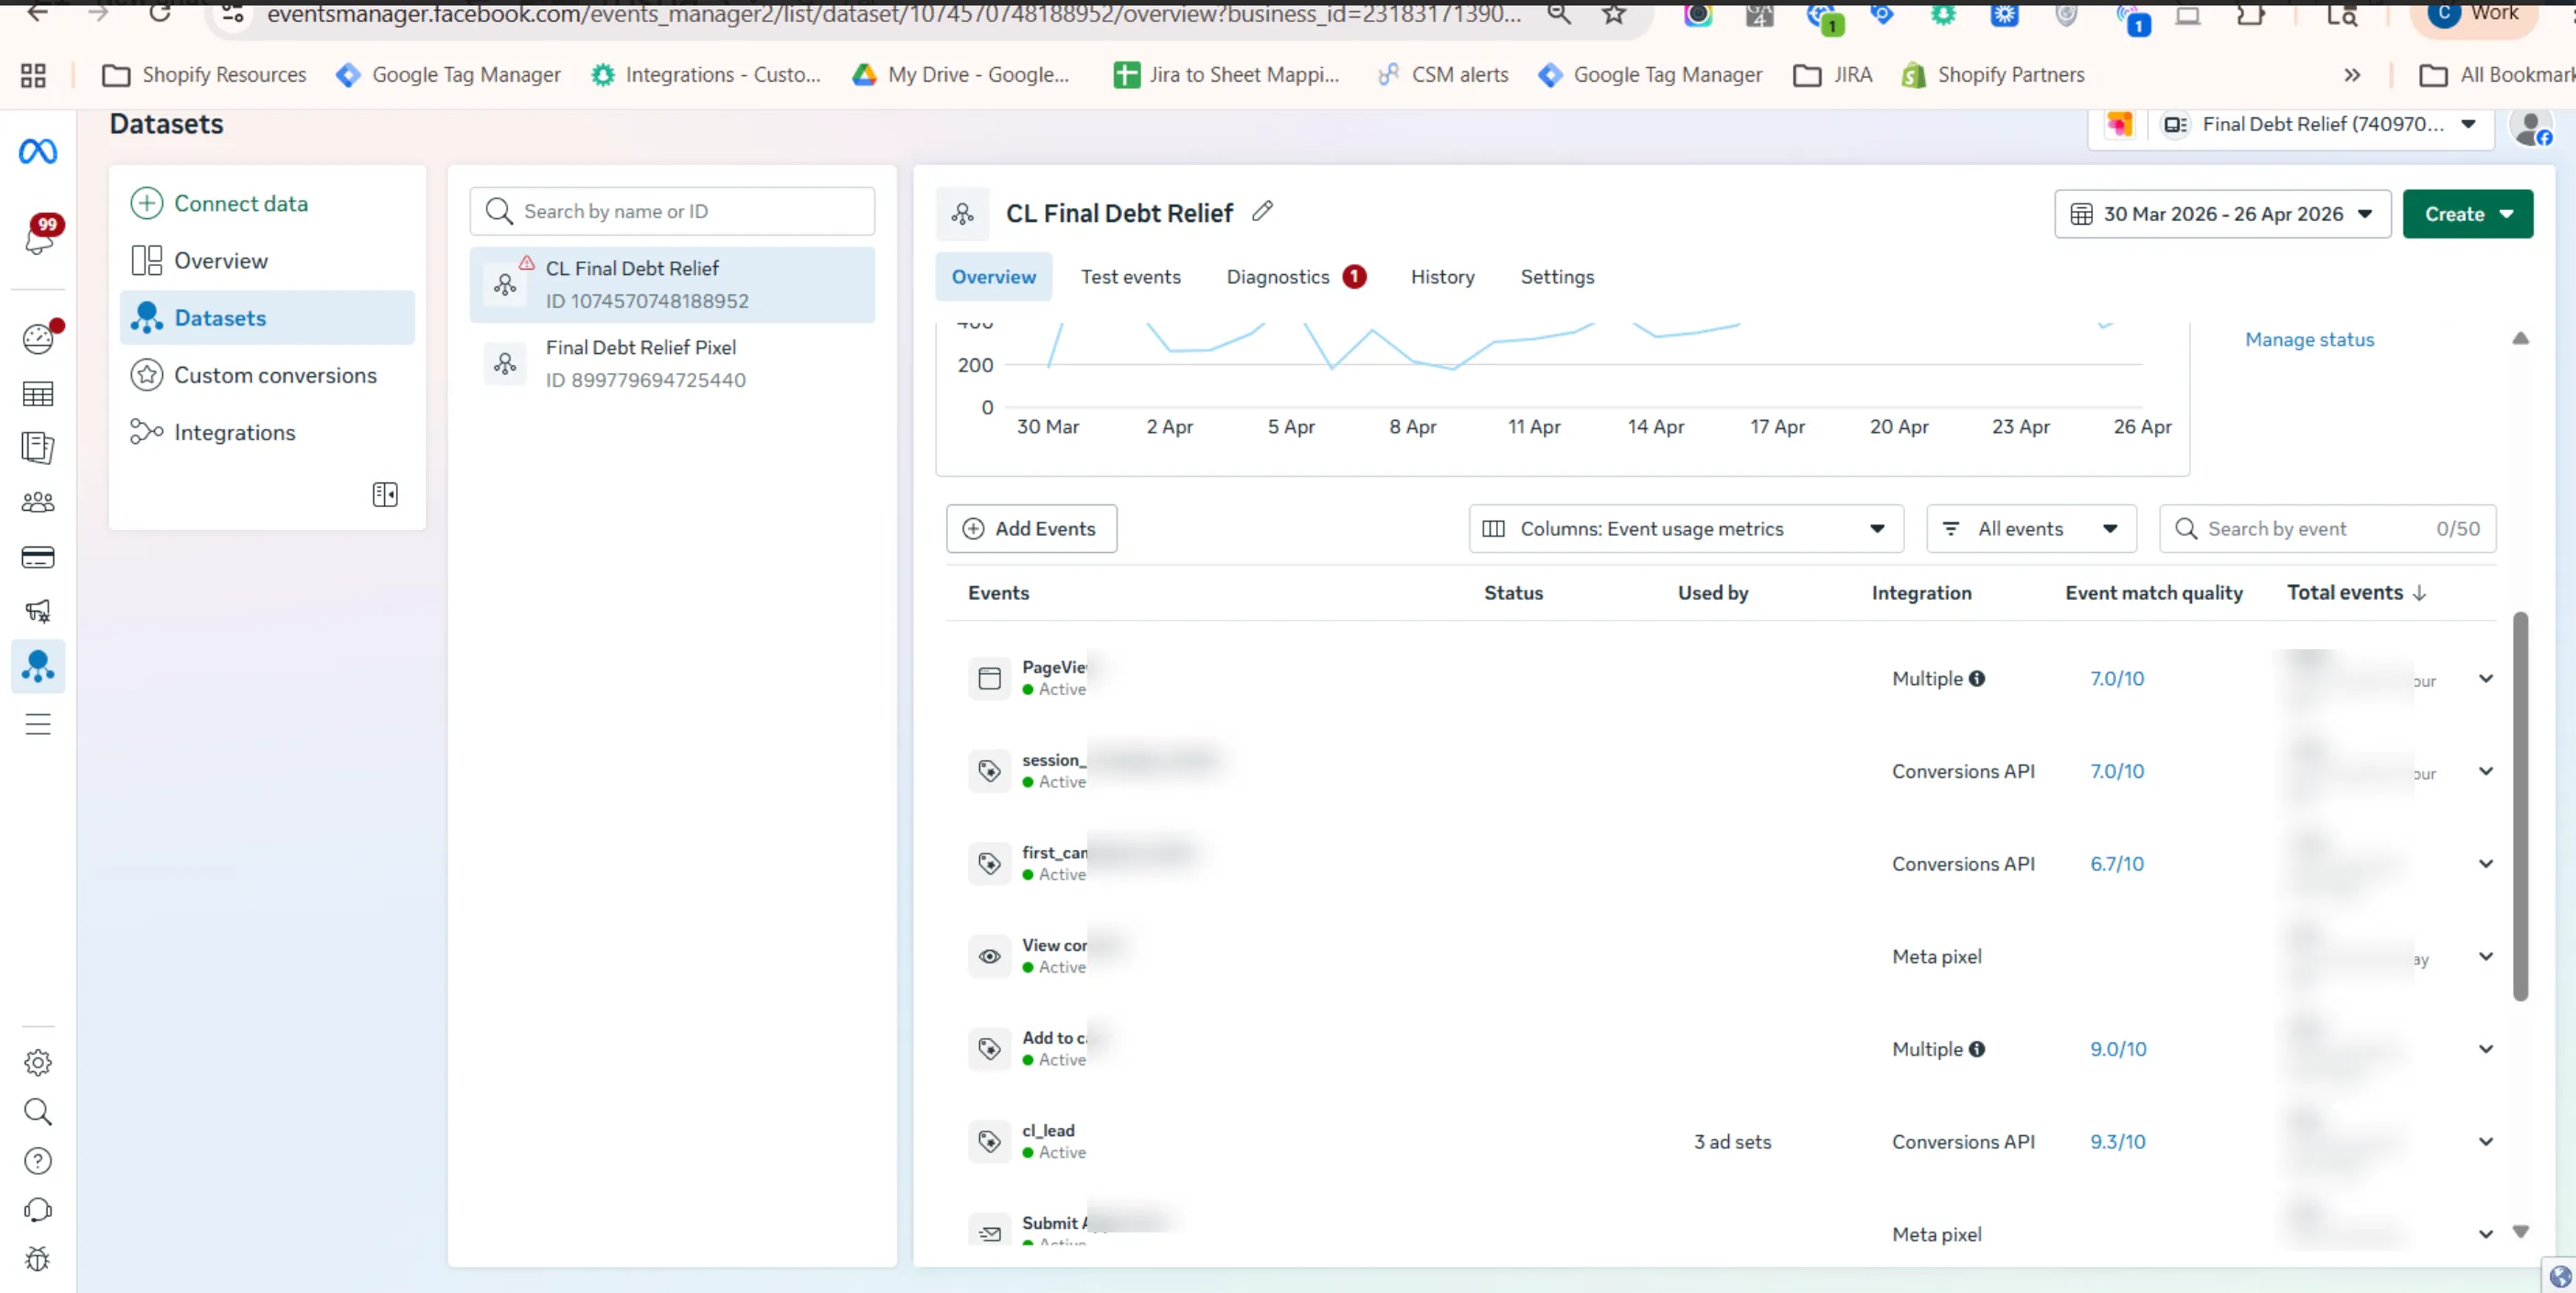Image resolution: width=2576 pixels, height=1293 pixels.
Task: Open the Diagnostics tab
Action: pyautogui.click(x=1295, y=277)
